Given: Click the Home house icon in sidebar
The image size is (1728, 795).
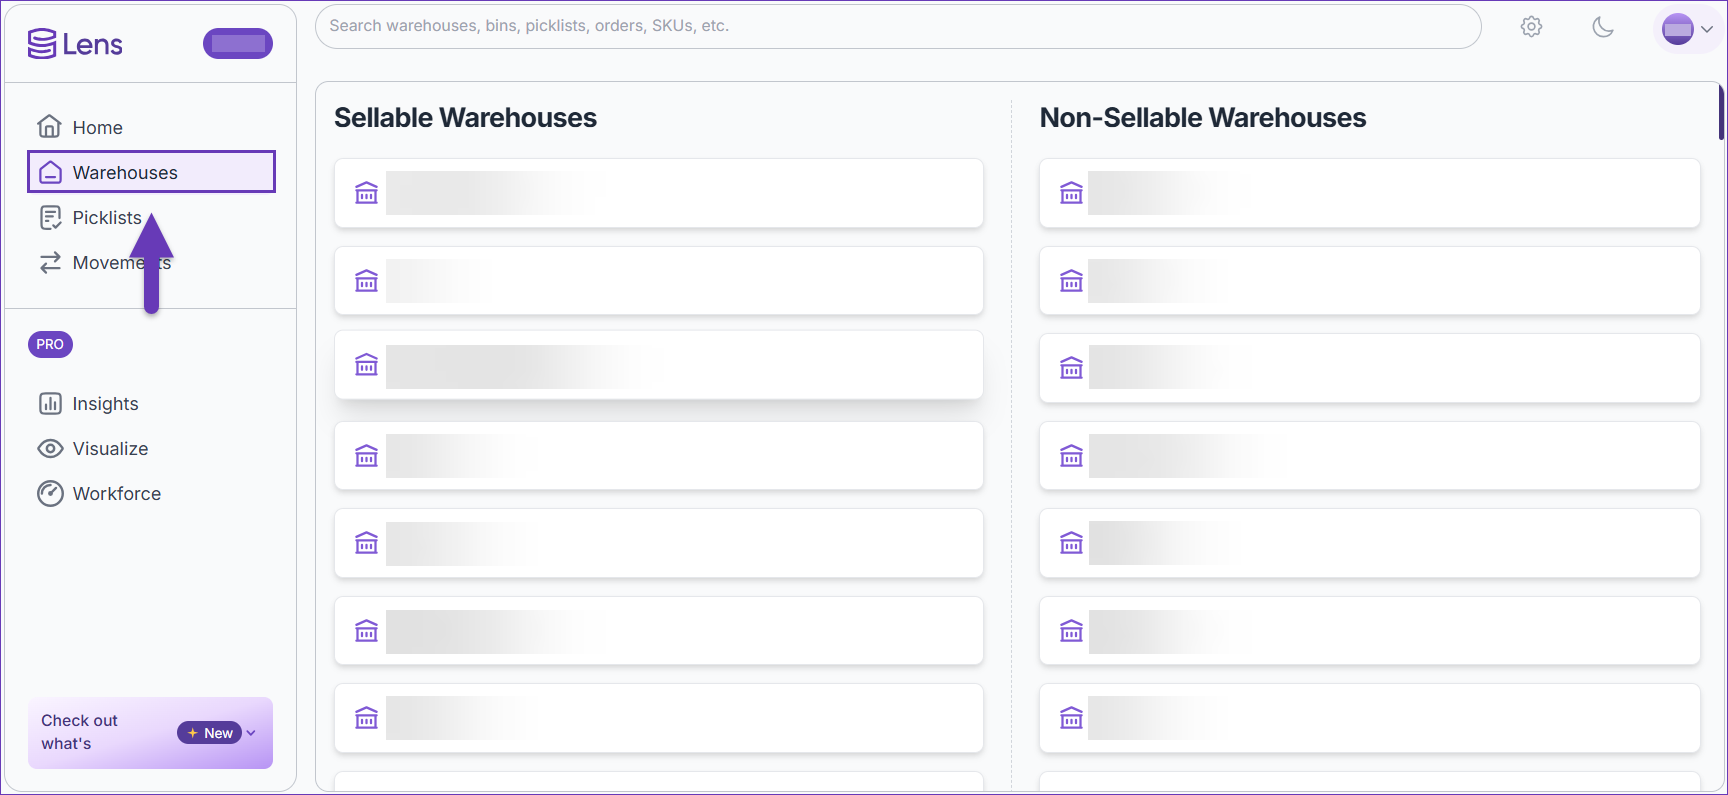Looking at the screenshot, I should [50, 127].
